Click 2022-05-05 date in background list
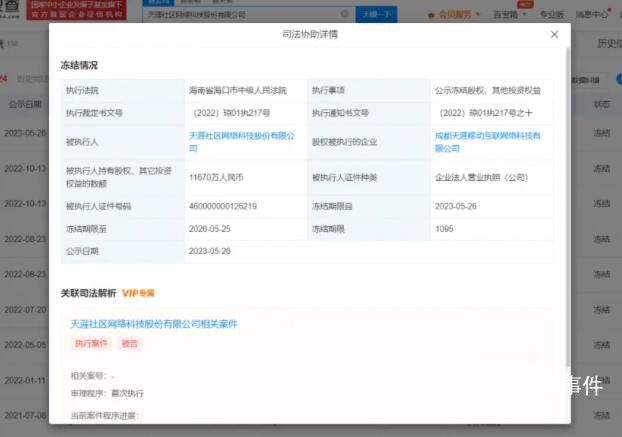 coord(25,345)
